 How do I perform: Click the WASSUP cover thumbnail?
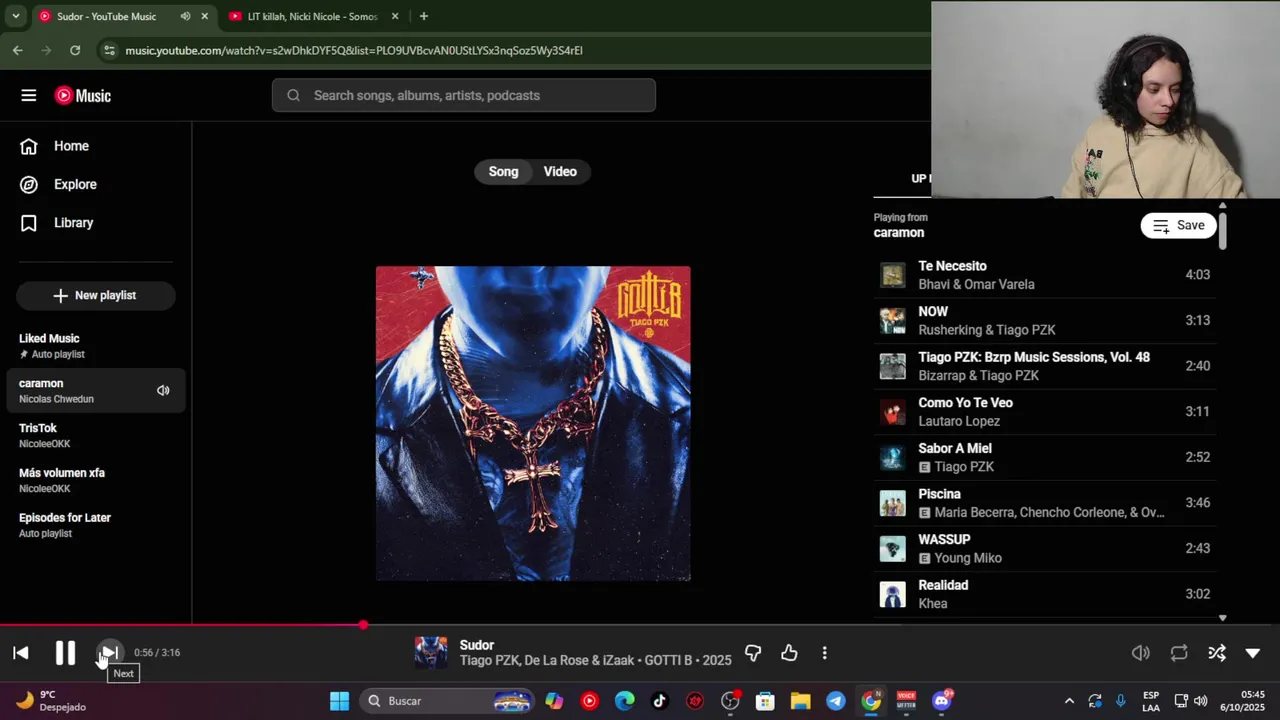892,549
